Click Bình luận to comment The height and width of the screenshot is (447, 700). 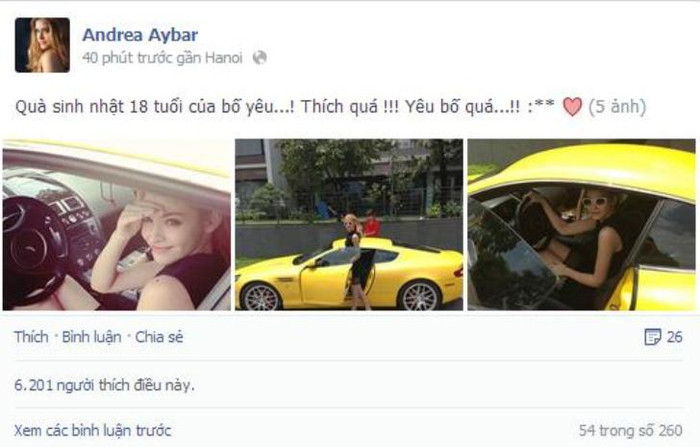pyautogui.click(x=92, y=337)
